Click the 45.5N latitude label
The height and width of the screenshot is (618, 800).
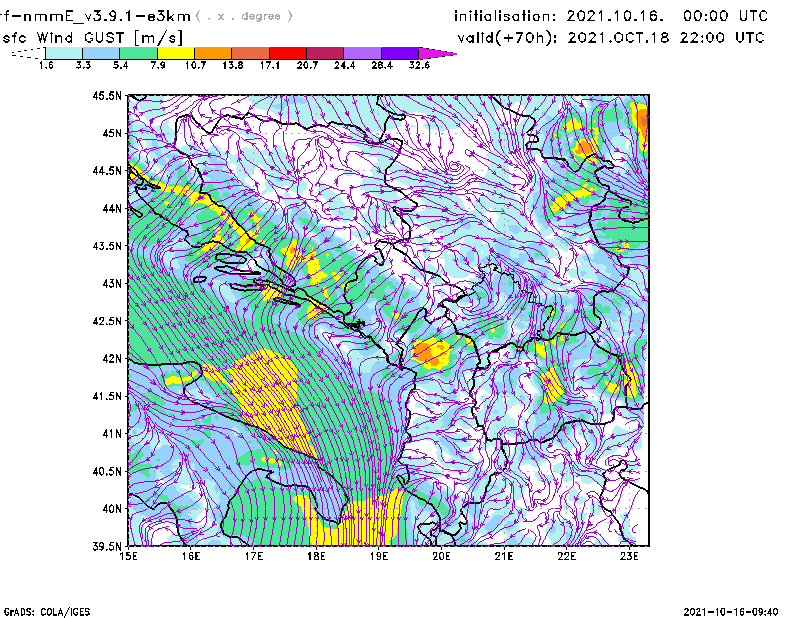(108, 95)
